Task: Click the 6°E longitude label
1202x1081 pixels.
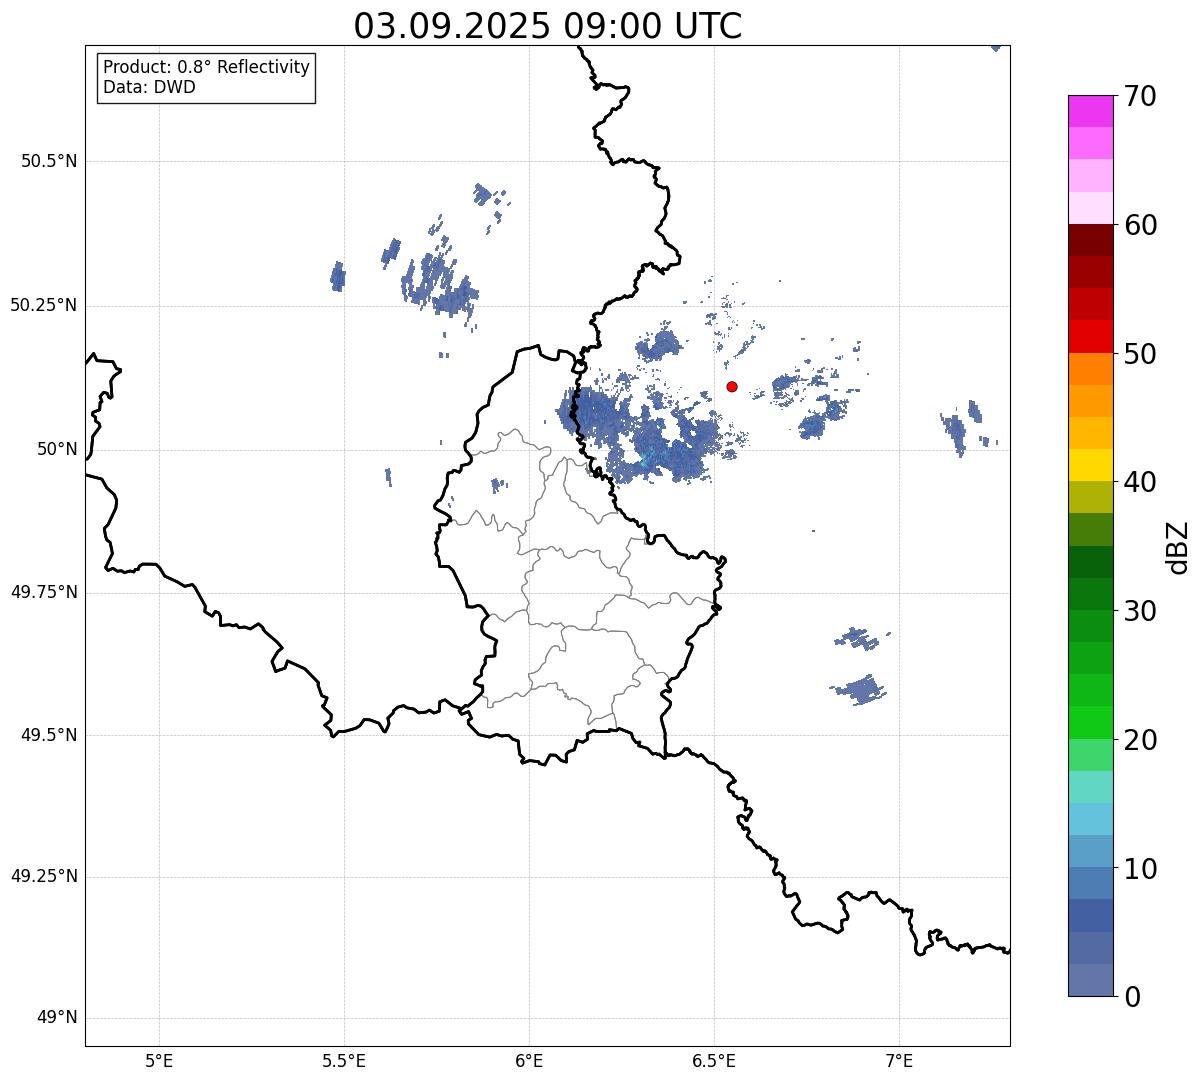Action: coord(529,1061)
